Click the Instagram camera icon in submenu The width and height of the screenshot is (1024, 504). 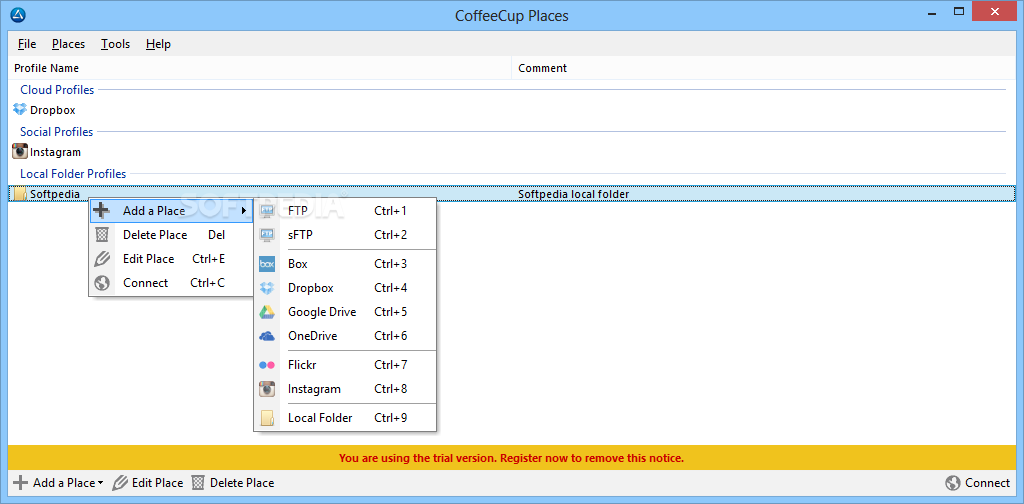click(x=267, y=389)
